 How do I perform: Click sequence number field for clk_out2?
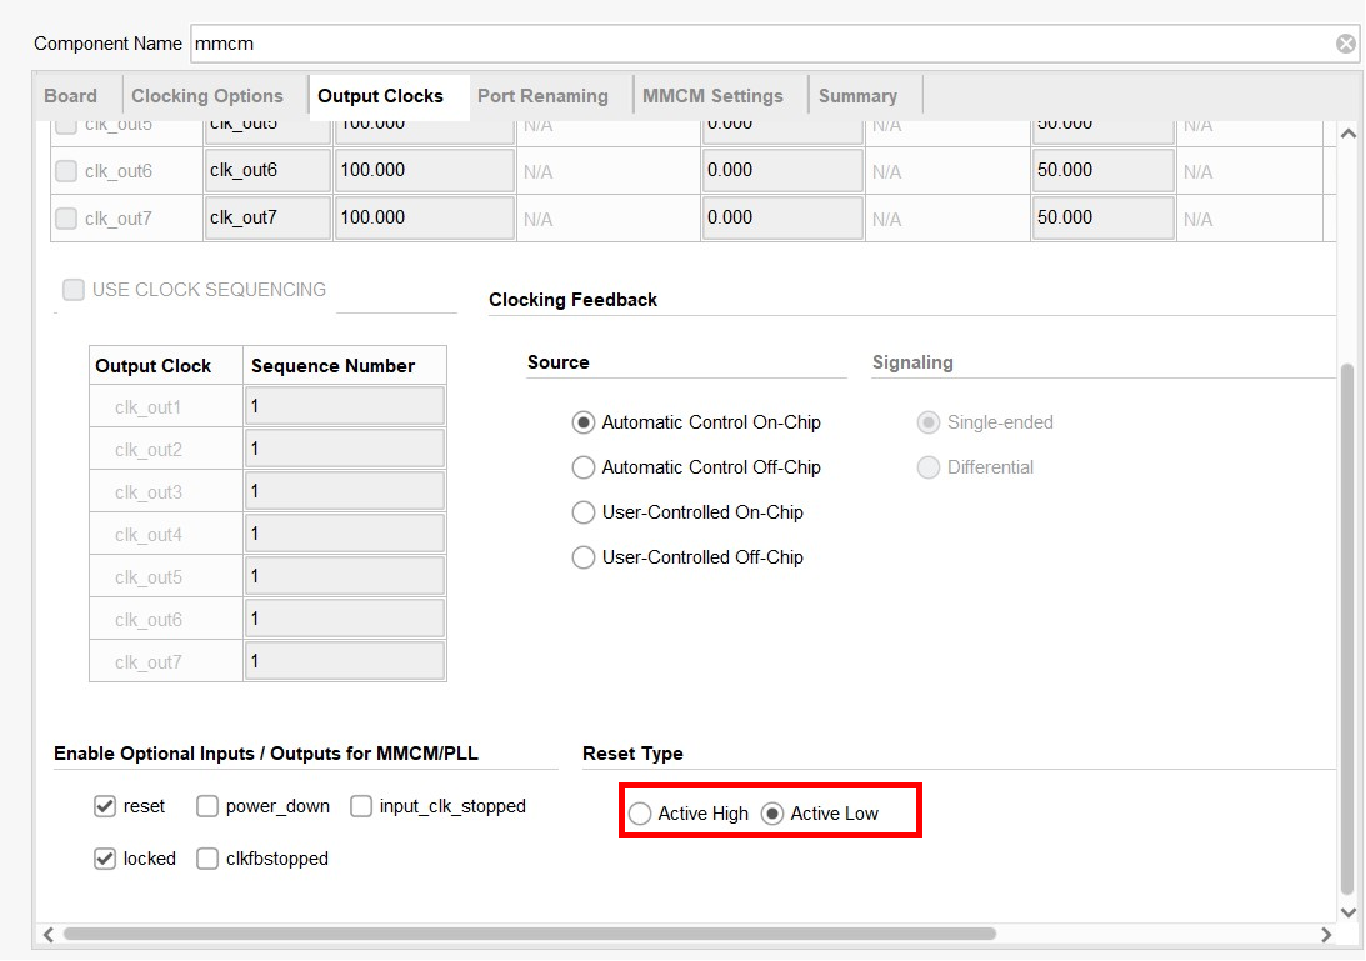pyautogui.click(x=345, y=449)
